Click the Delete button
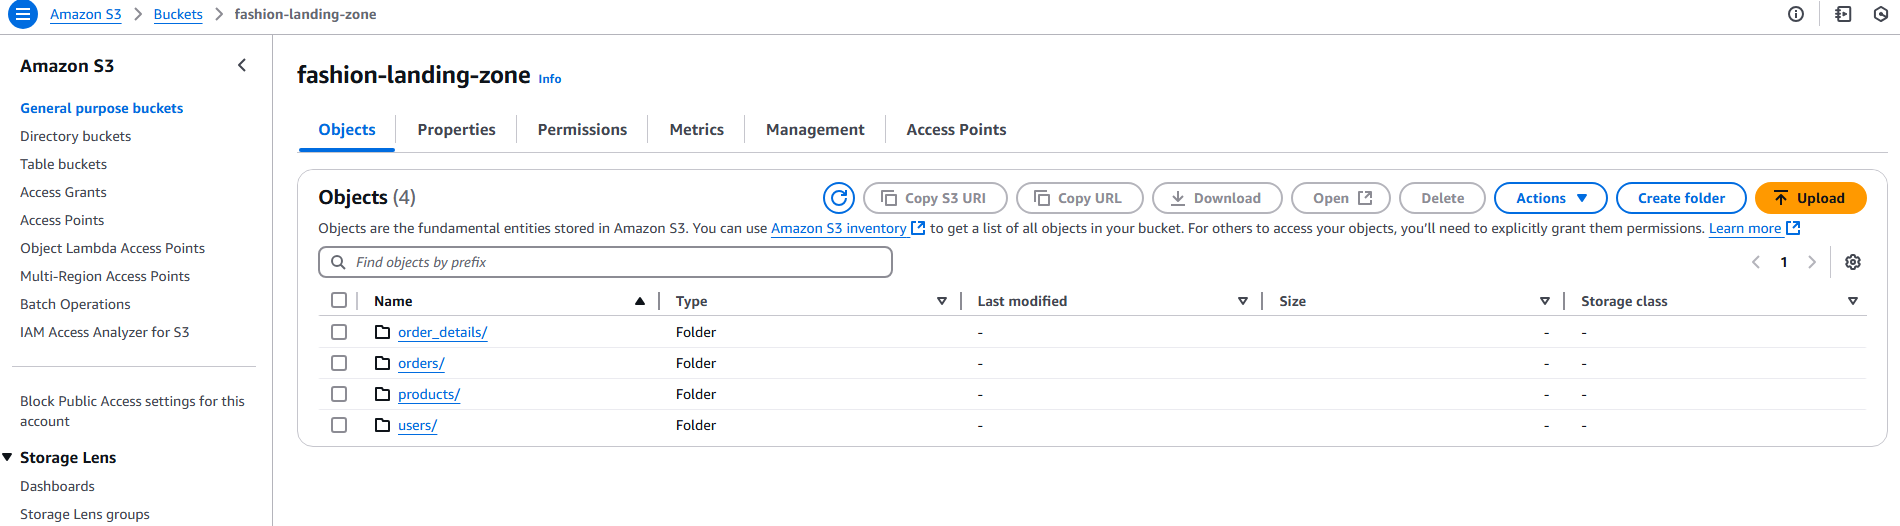Screen dimensions: 1900x526 click(1442, 198)
